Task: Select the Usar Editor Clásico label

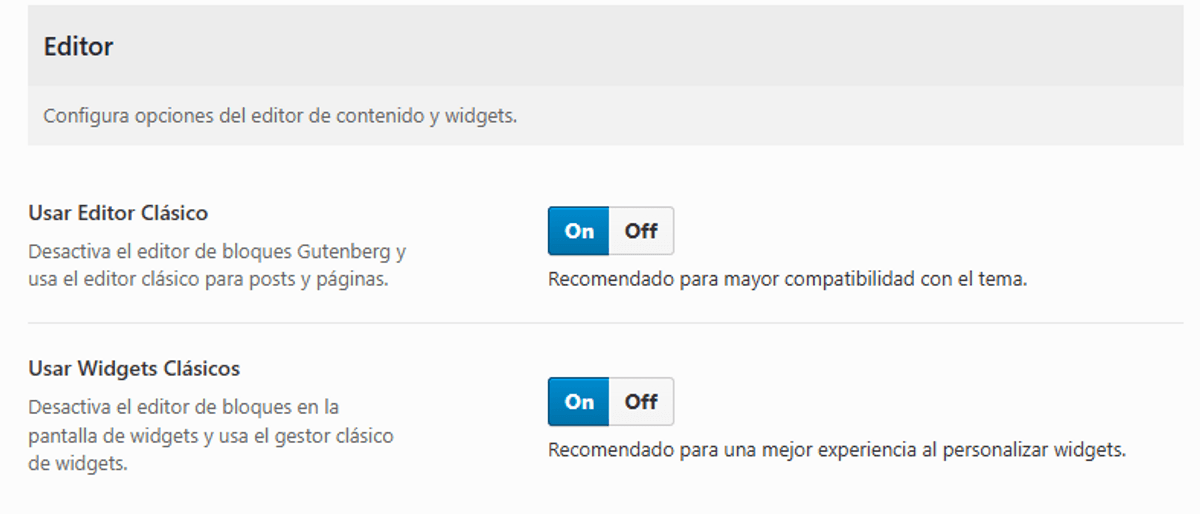Action: [118, 213]
